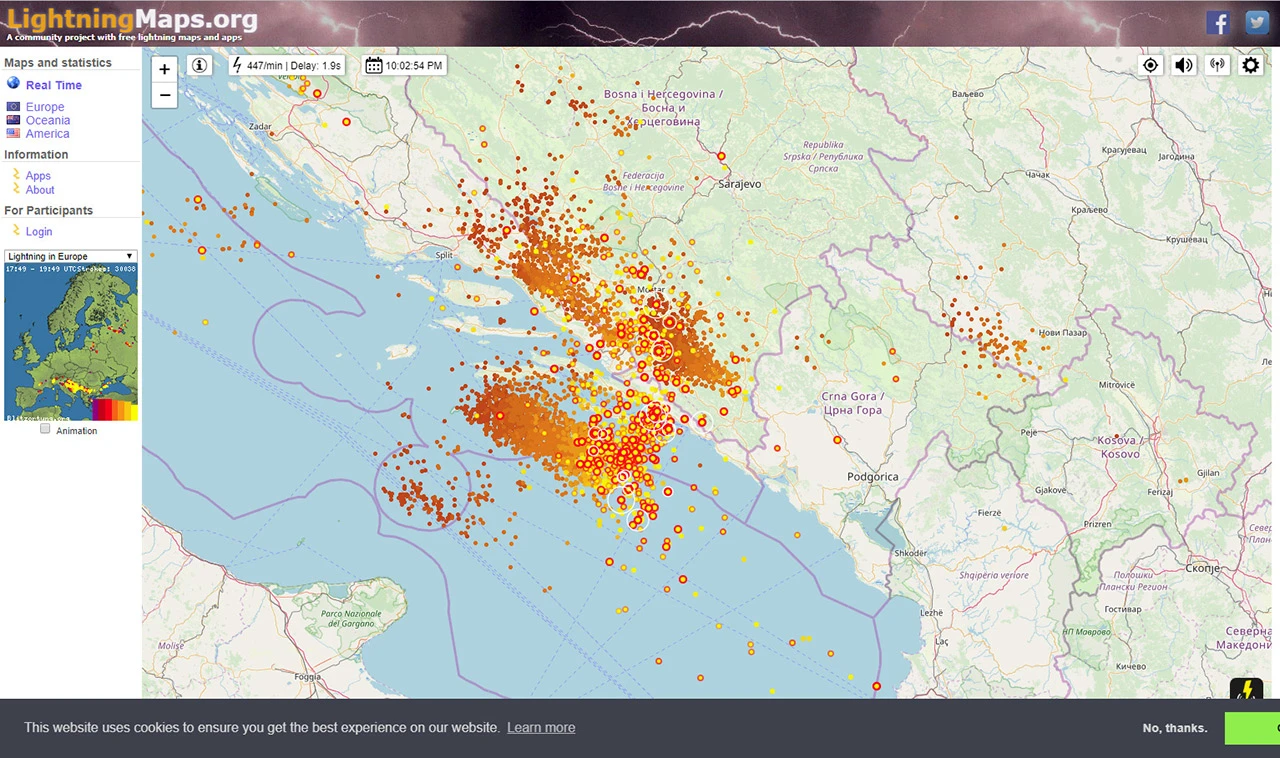Mute the lightning strike sound

[x=1184, y=65]
